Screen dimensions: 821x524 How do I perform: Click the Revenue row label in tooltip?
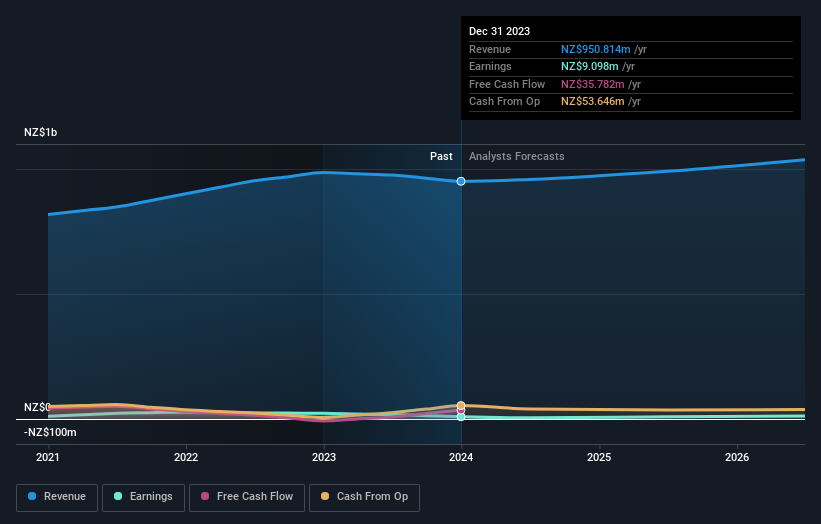[490, 49]
